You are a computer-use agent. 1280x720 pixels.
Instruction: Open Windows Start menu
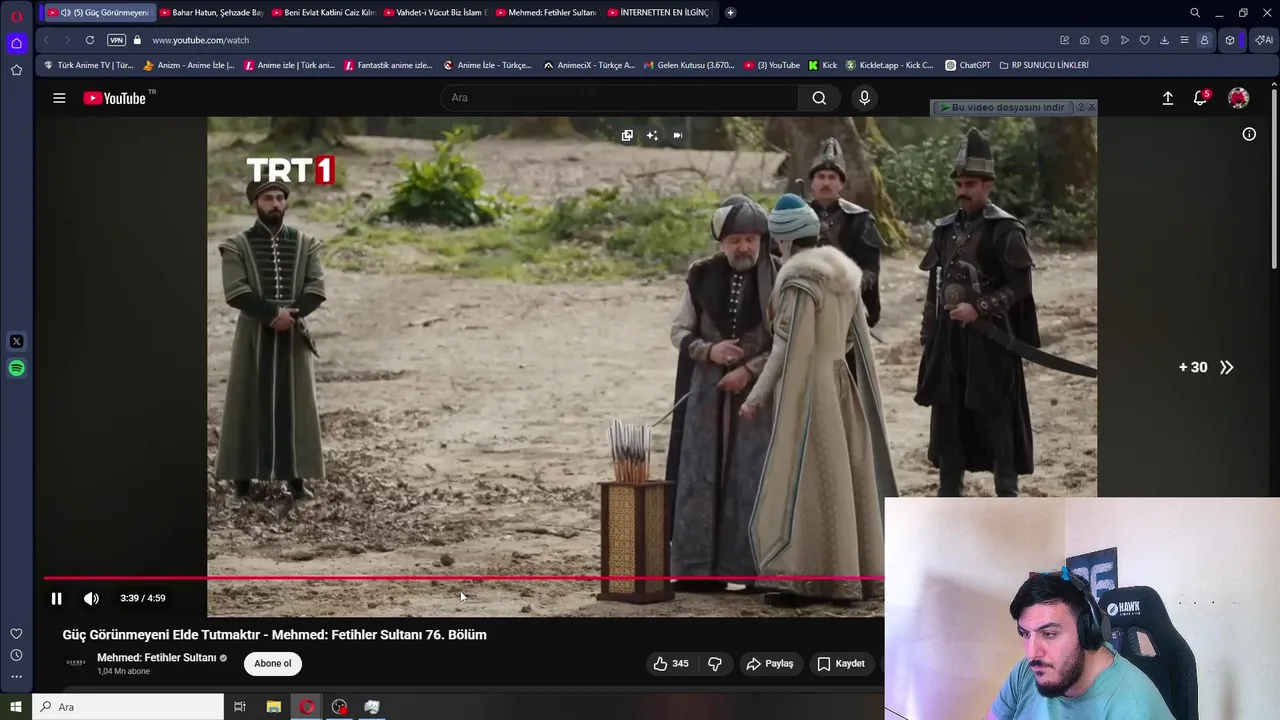16,707
